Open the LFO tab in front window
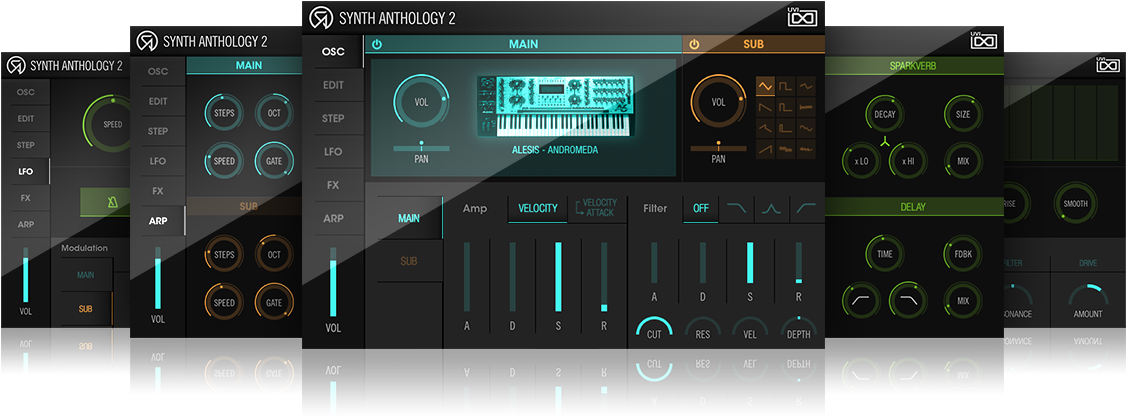The height and width of the screenshot is (417, 1126). [333, 151]
